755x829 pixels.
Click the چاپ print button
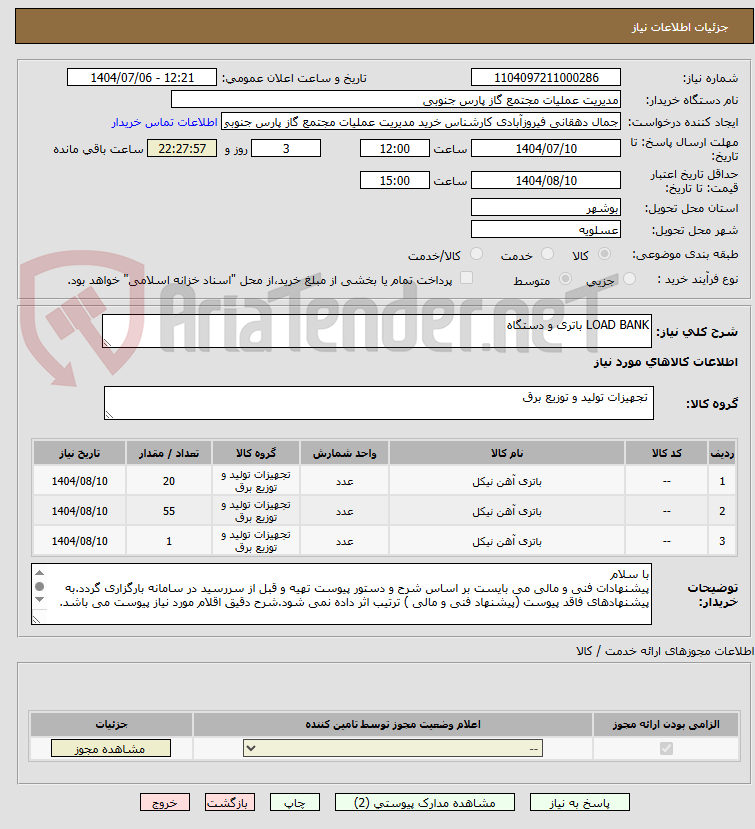(294, 802)
